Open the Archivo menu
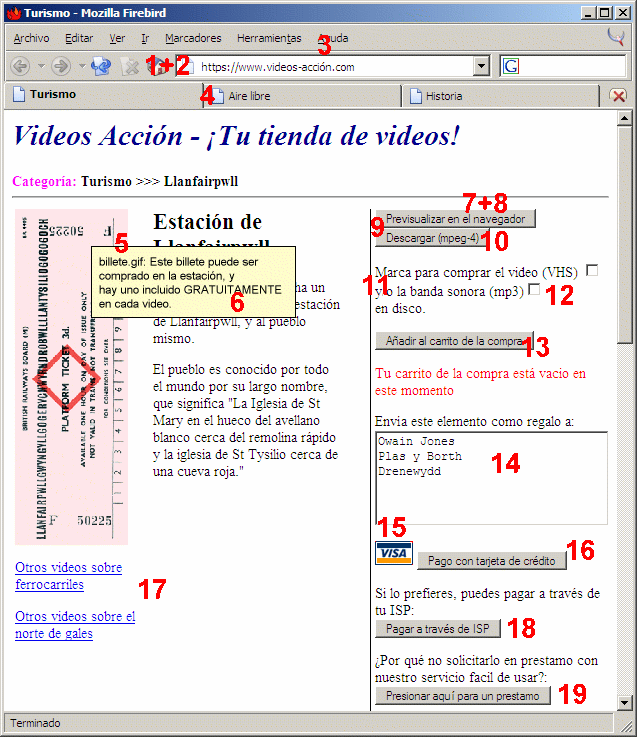This screenshot has height=737, width=637. click(x=31, y=38)
